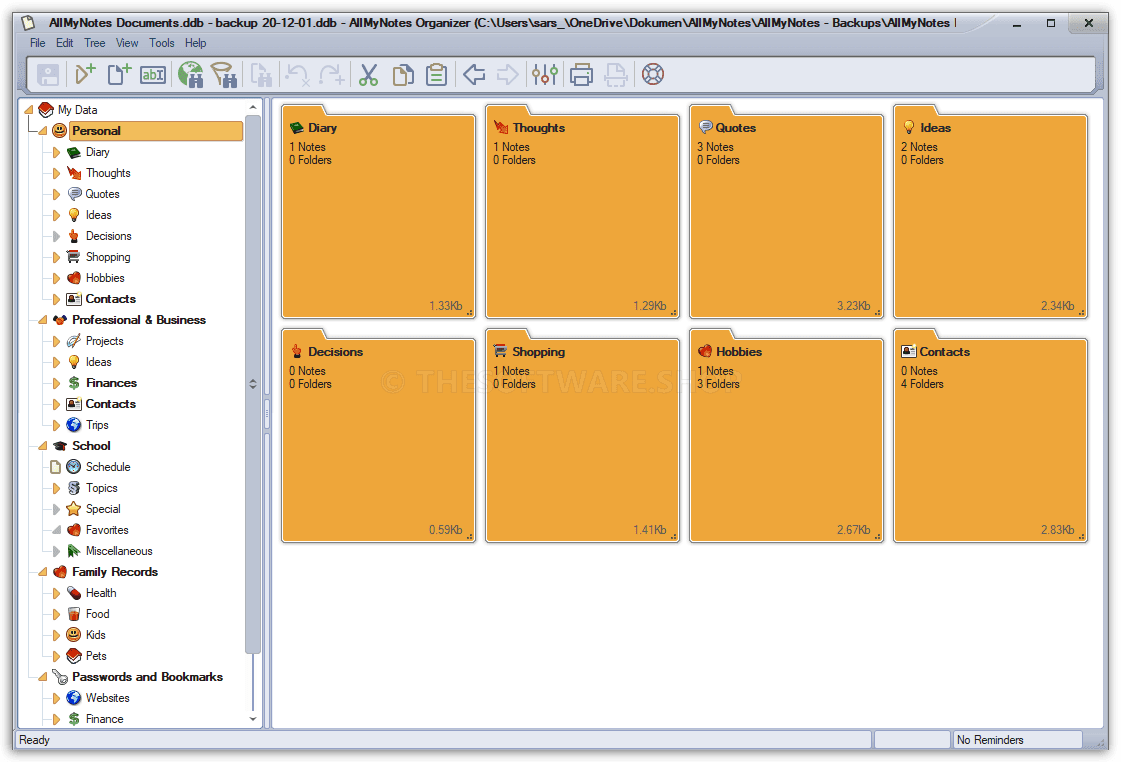Screen dimensions: 1121x762
Task: Select Health in the tree
Action: coord(101,593)
